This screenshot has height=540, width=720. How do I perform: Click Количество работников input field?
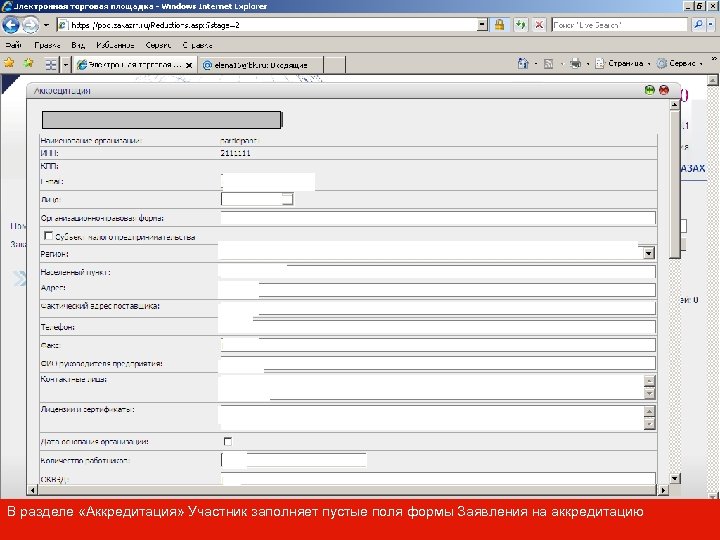coord(294,460)
